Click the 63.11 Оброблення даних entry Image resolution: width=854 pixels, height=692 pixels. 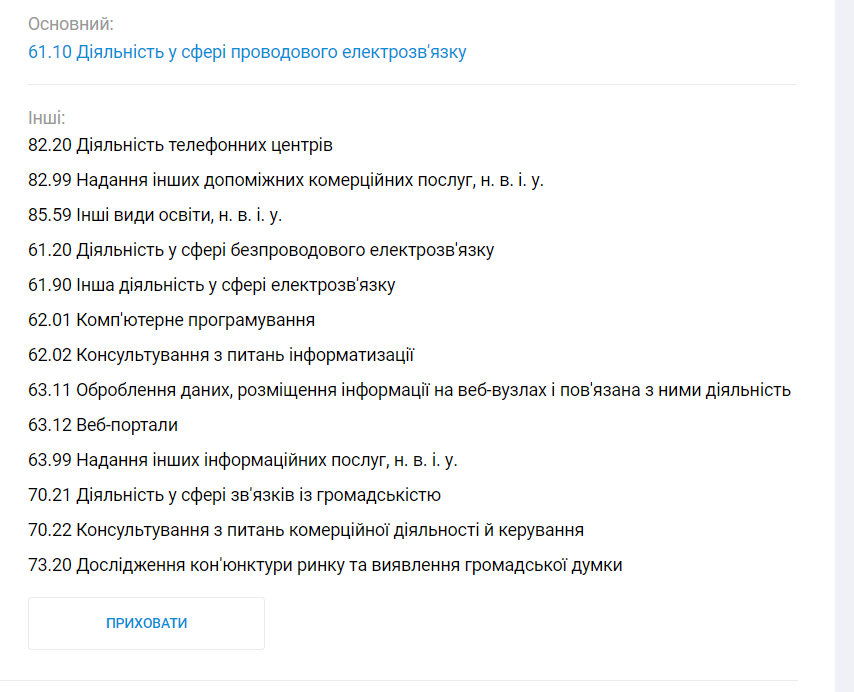pos(410,390)
